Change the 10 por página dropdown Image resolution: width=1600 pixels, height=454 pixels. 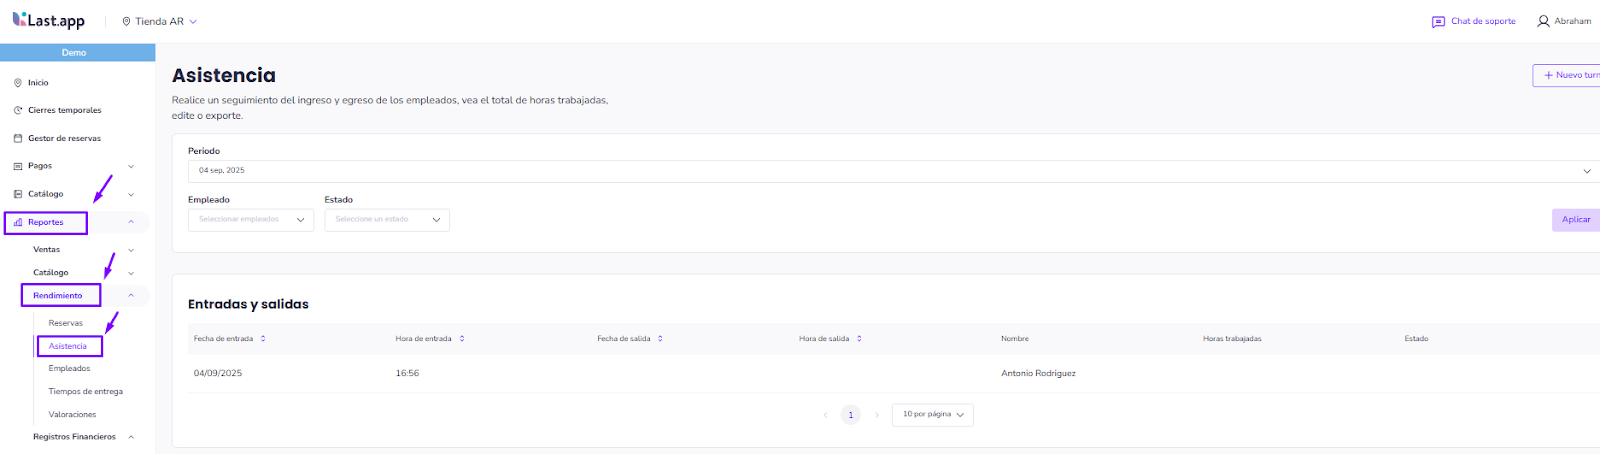click(932, 414)
